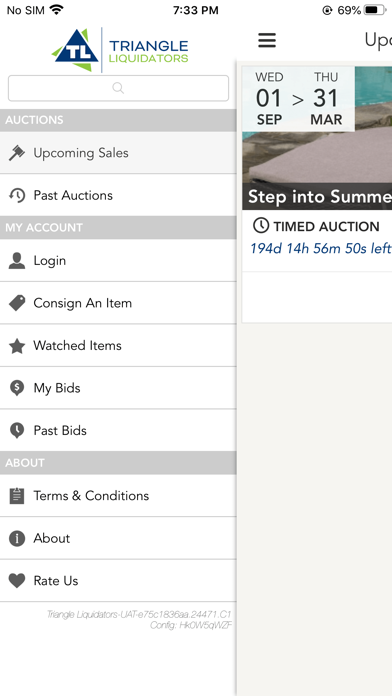Viewport: 392px width, 696px height.
Task: Open the Step into Summer auction thumbnail
Action: click(317, 138)
